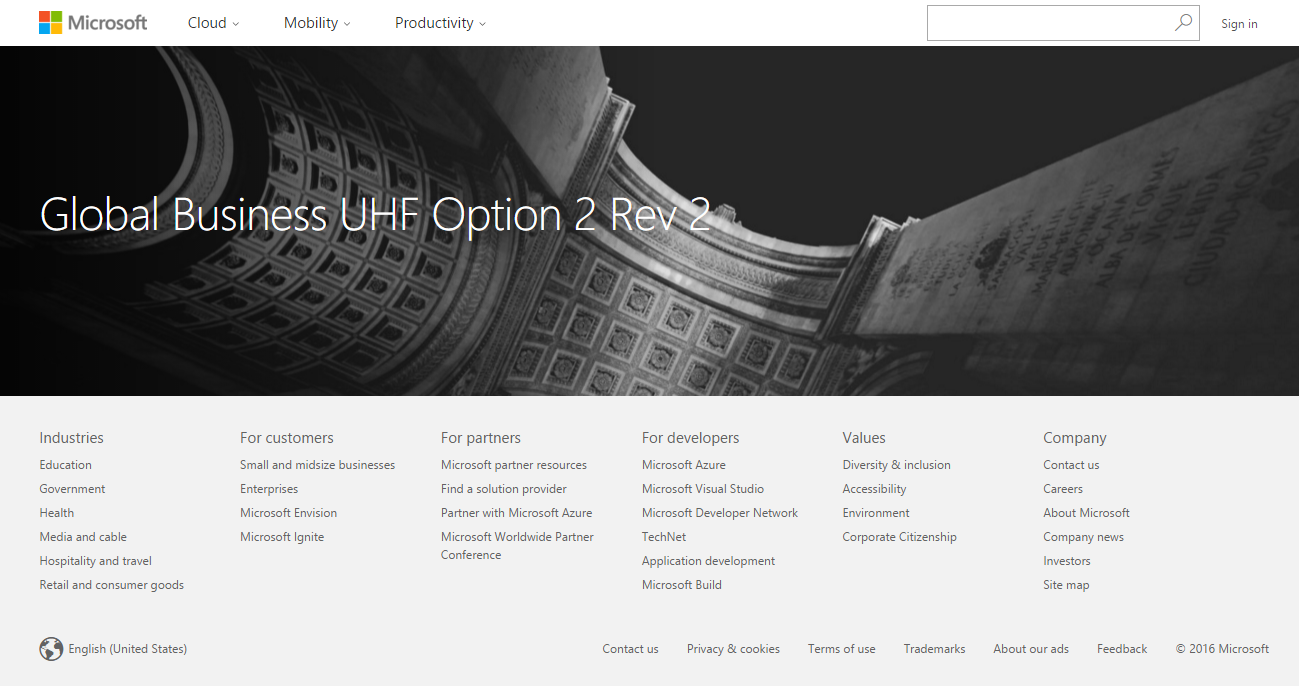Image resolution: width=1299 pixels, height=691 pixels.
Task: Click the globe icon beside English (United States)
Action: coord(51,649)
